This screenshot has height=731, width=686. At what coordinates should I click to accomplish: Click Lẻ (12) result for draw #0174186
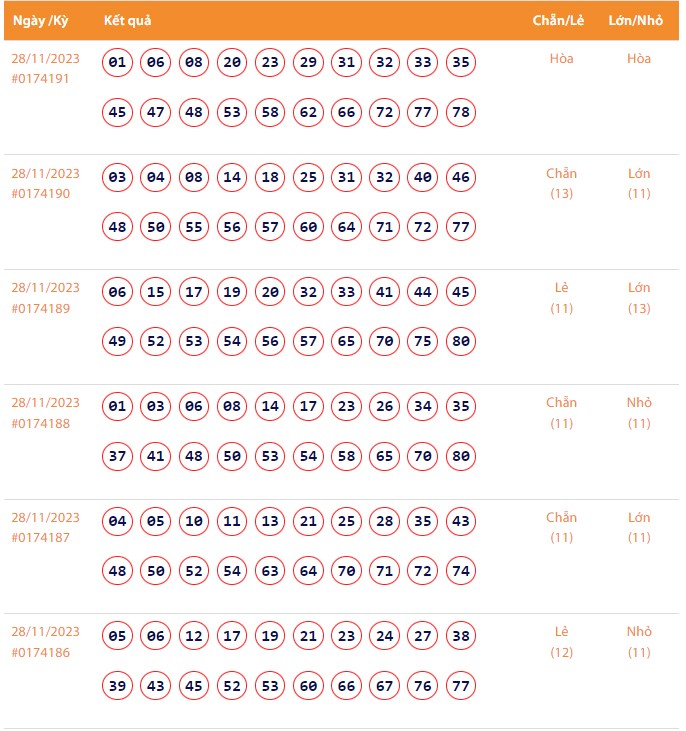(x=561, y=642)
